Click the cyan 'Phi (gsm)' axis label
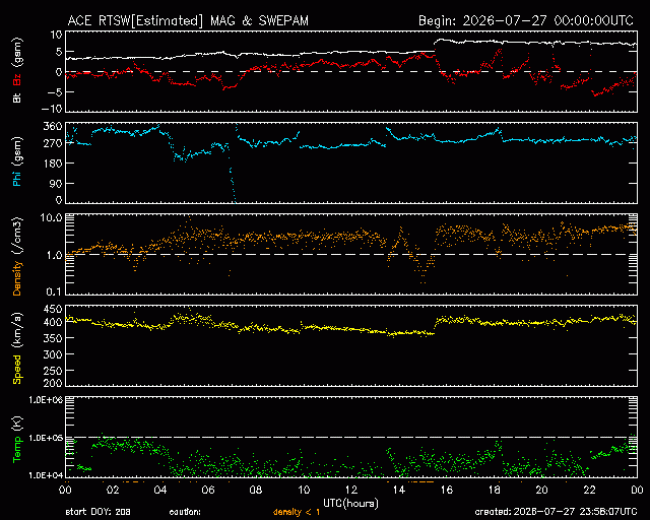 coord(17,161)
